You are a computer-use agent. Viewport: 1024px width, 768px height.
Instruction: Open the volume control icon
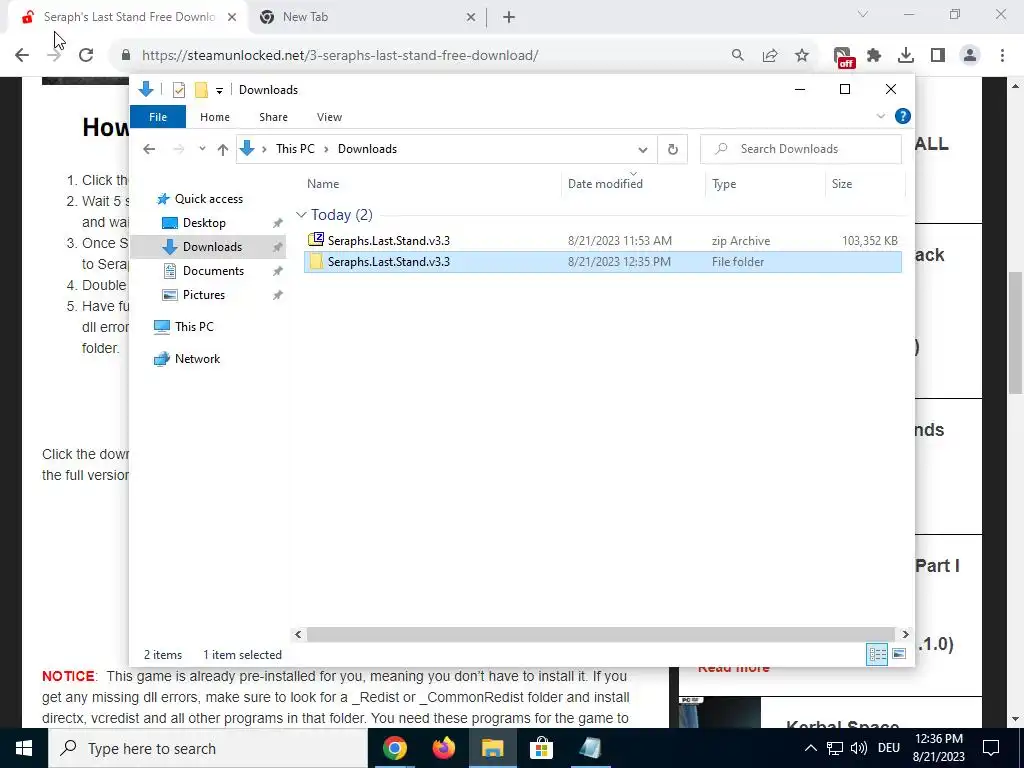click(859, 748)
